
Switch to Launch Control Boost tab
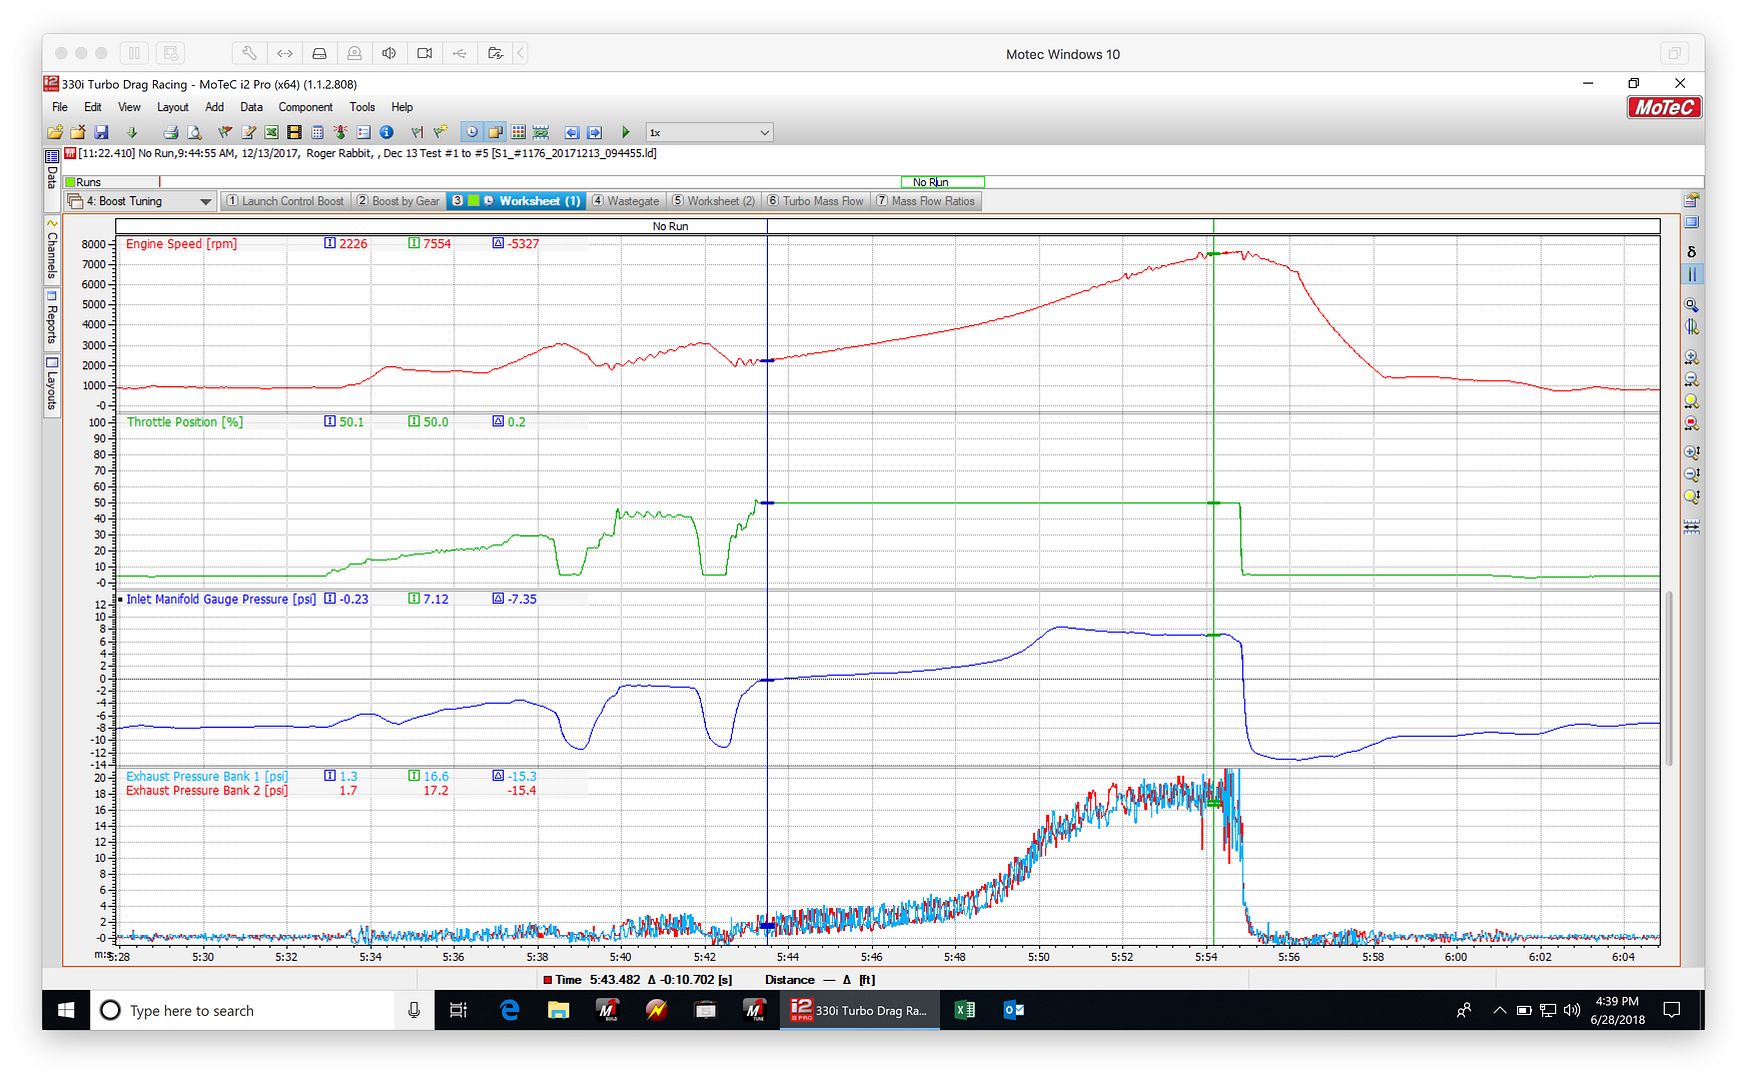click(285, 201)
